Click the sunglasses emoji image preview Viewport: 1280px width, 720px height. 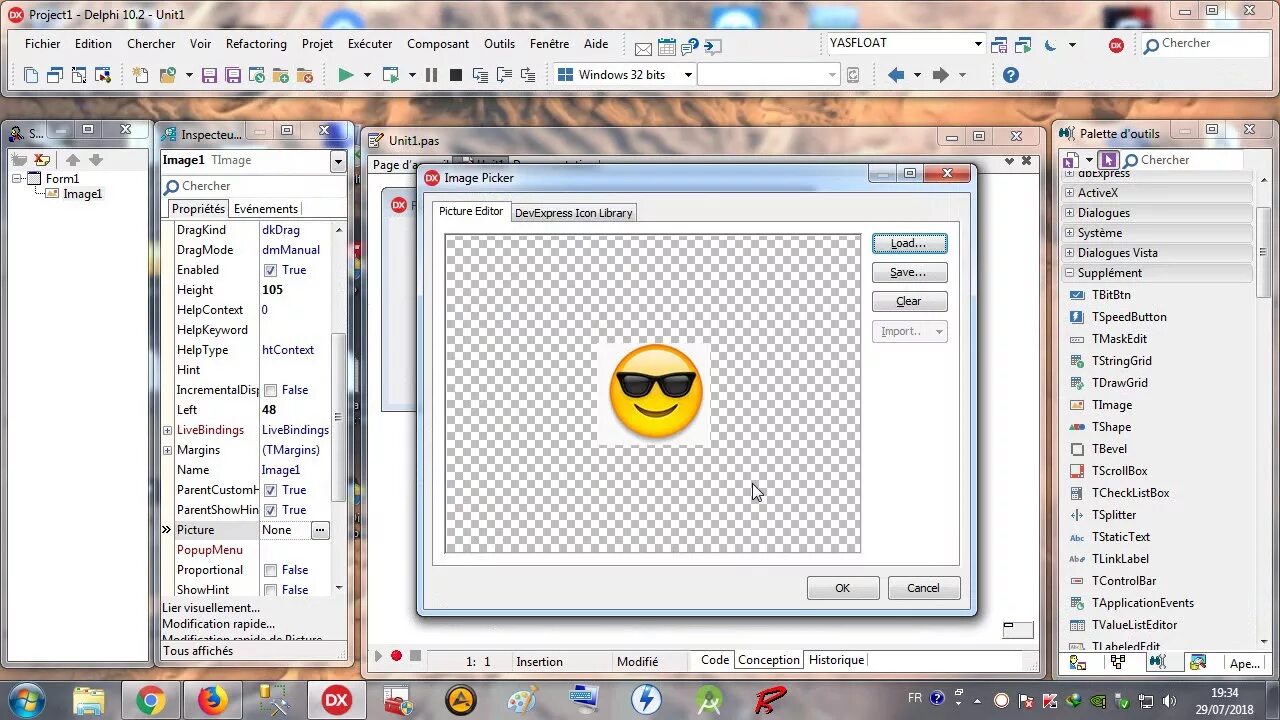pos(656,392)
